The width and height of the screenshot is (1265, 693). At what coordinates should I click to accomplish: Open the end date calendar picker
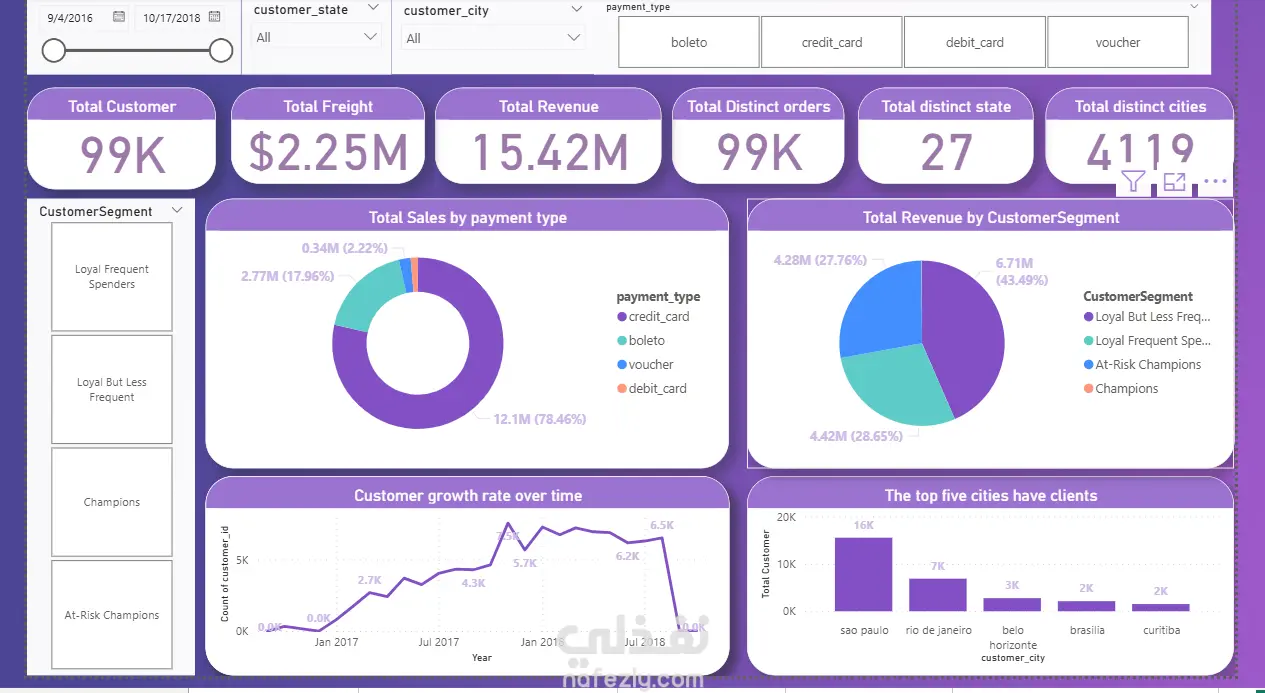213,17
